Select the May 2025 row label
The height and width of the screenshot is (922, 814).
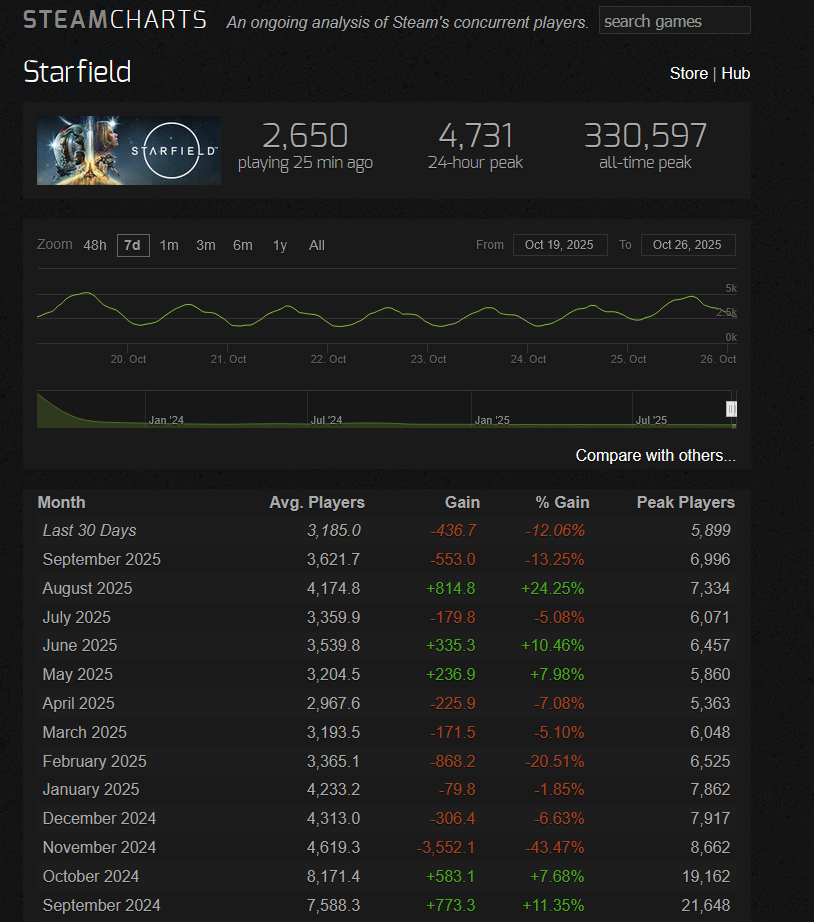tap(77, 674)
